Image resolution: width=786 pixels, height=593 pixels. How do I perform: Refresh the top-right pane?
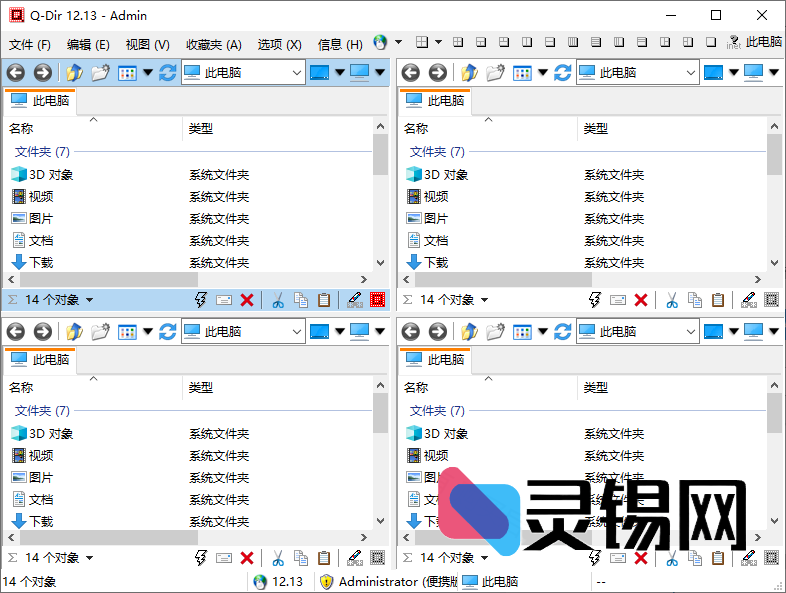click(x=562, y=73)
